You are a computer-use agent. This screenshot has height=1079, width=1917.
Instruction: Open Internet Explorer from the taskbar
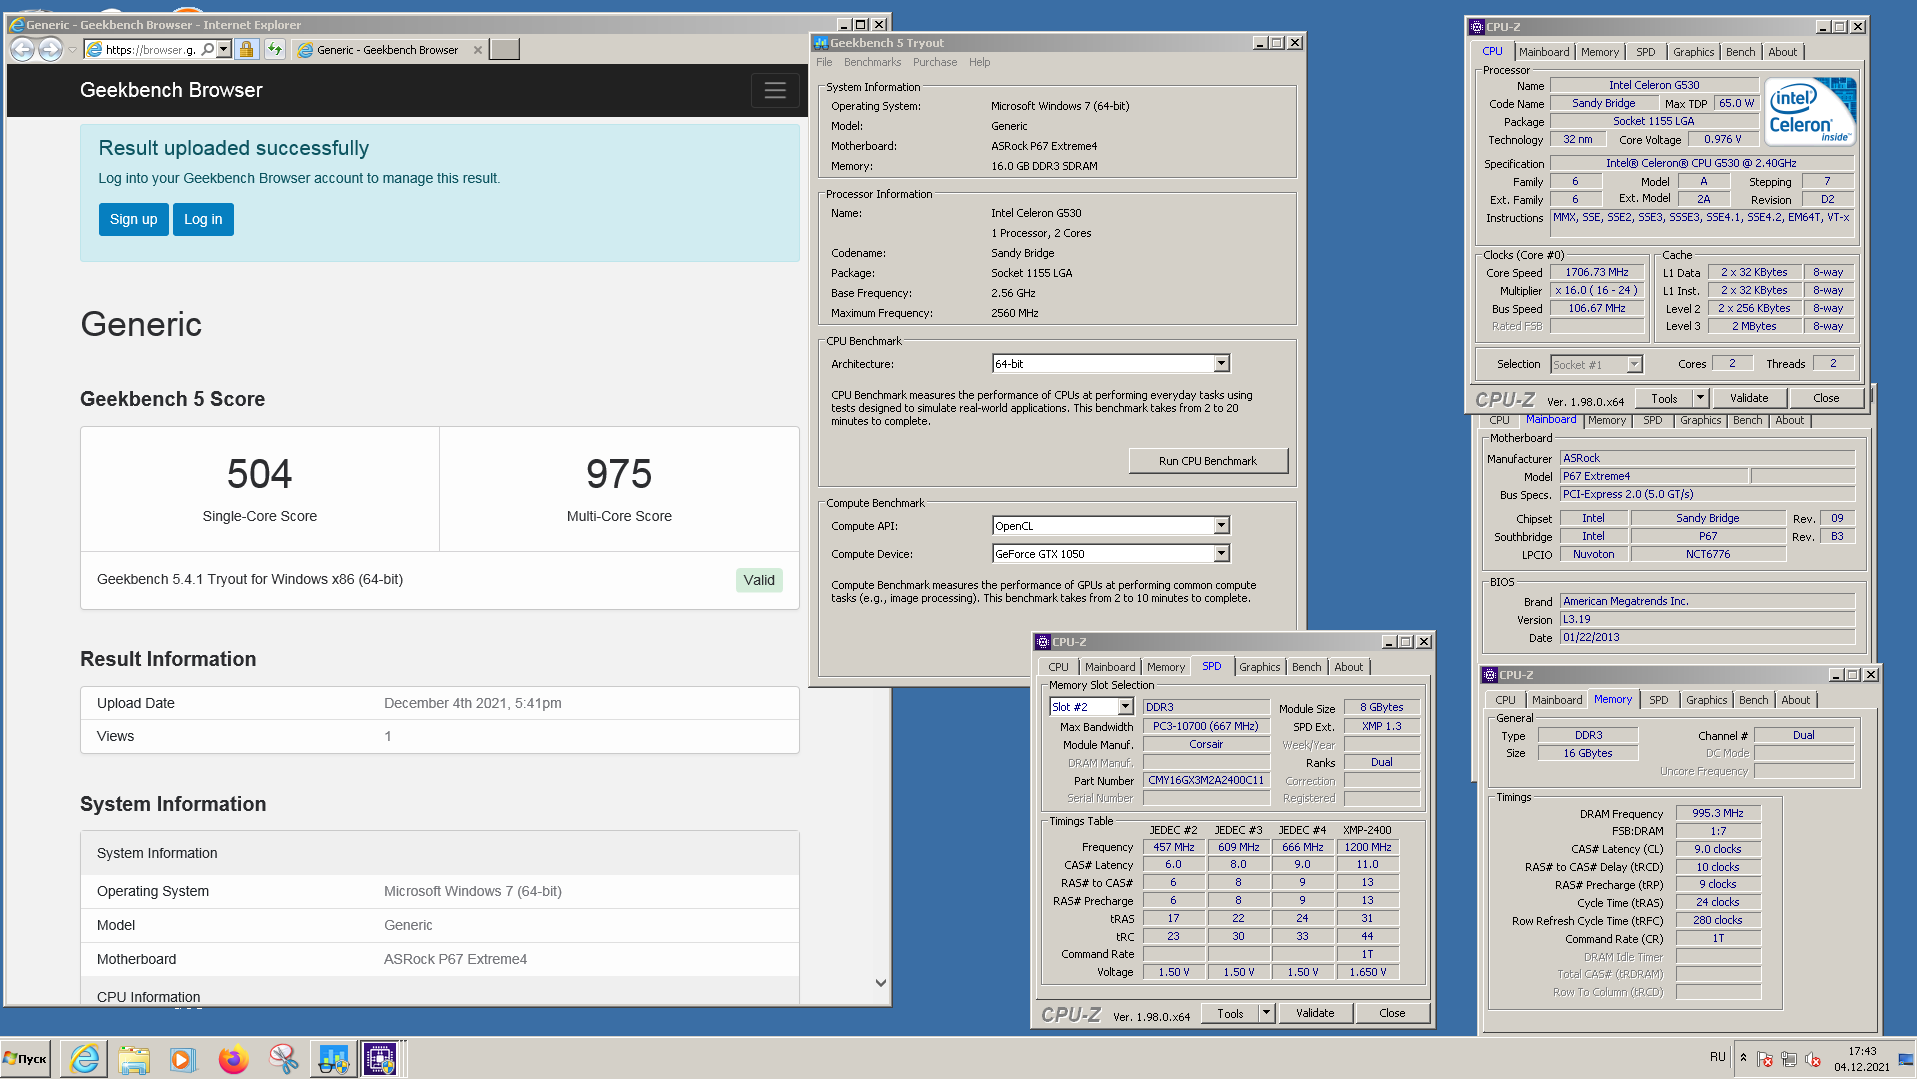click(x=85, y=1059)
